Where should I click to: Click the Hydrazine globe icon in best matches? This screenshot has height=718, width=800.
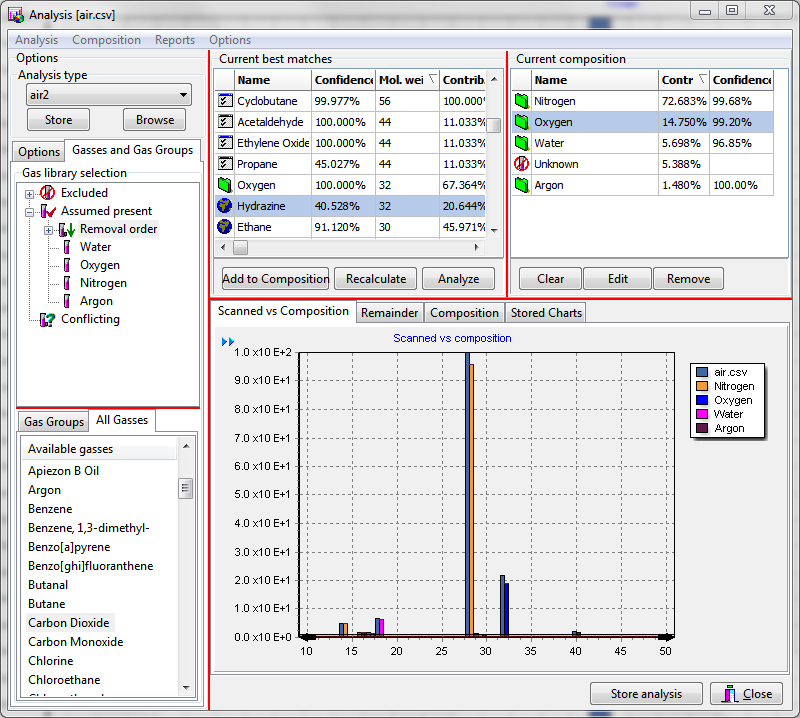(x=225, y=206)
